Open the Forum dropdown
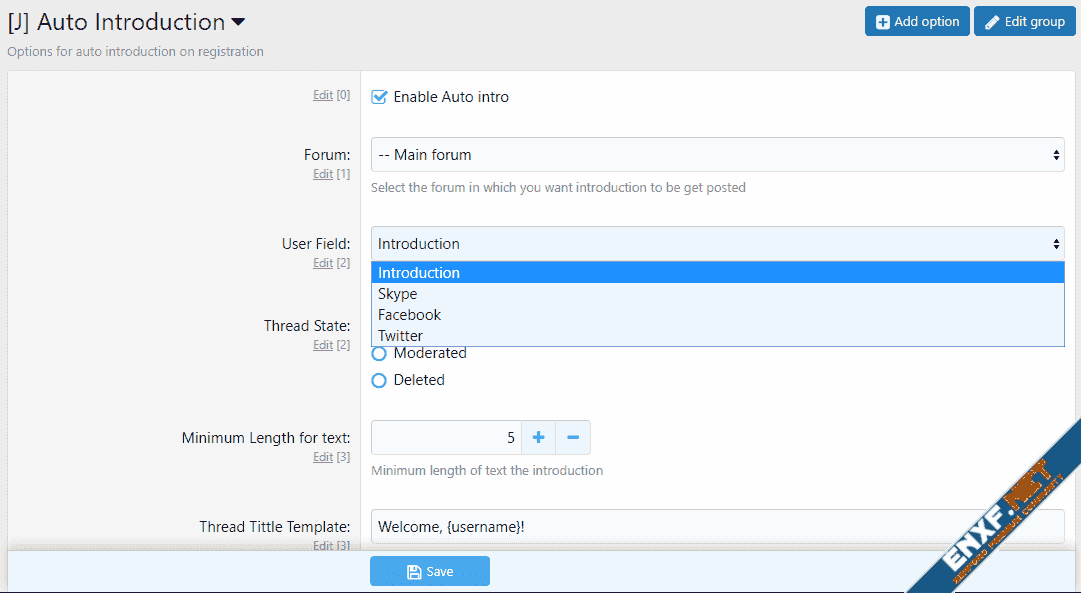Image resolution: width=1081 pixels, height=593 pixels. tap(717, 155)
